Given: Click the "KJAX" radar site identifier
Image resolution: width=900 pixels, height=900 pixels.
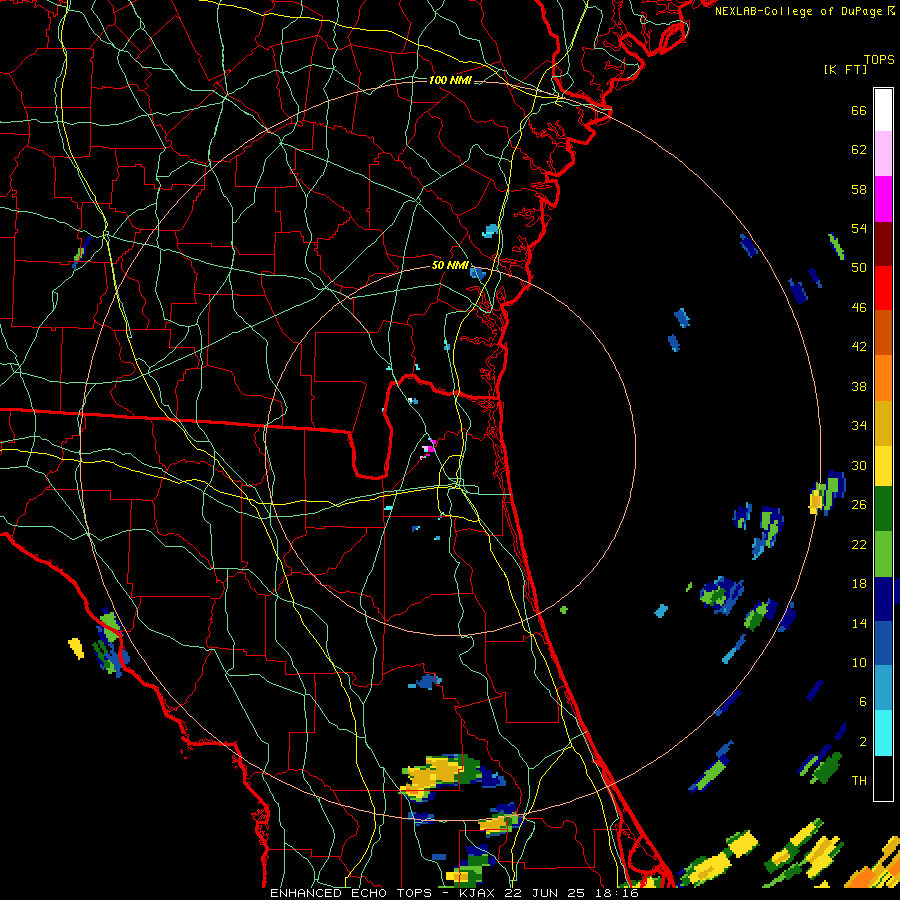Looking at the screenshot, I should (478, 893).
